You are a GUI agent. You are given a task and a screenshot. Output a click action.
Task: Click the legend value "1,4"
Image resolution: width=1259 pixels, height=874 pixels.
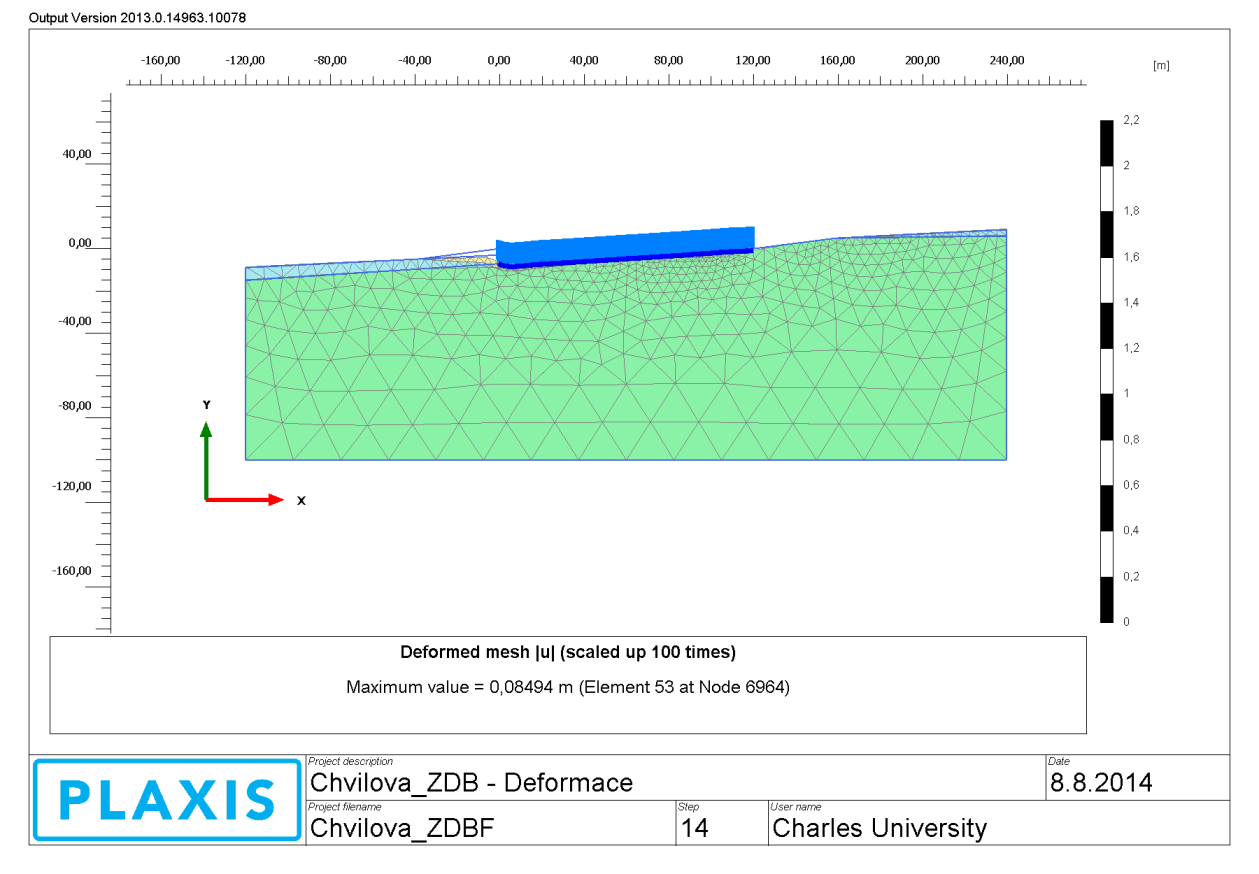click(1131, 302)
